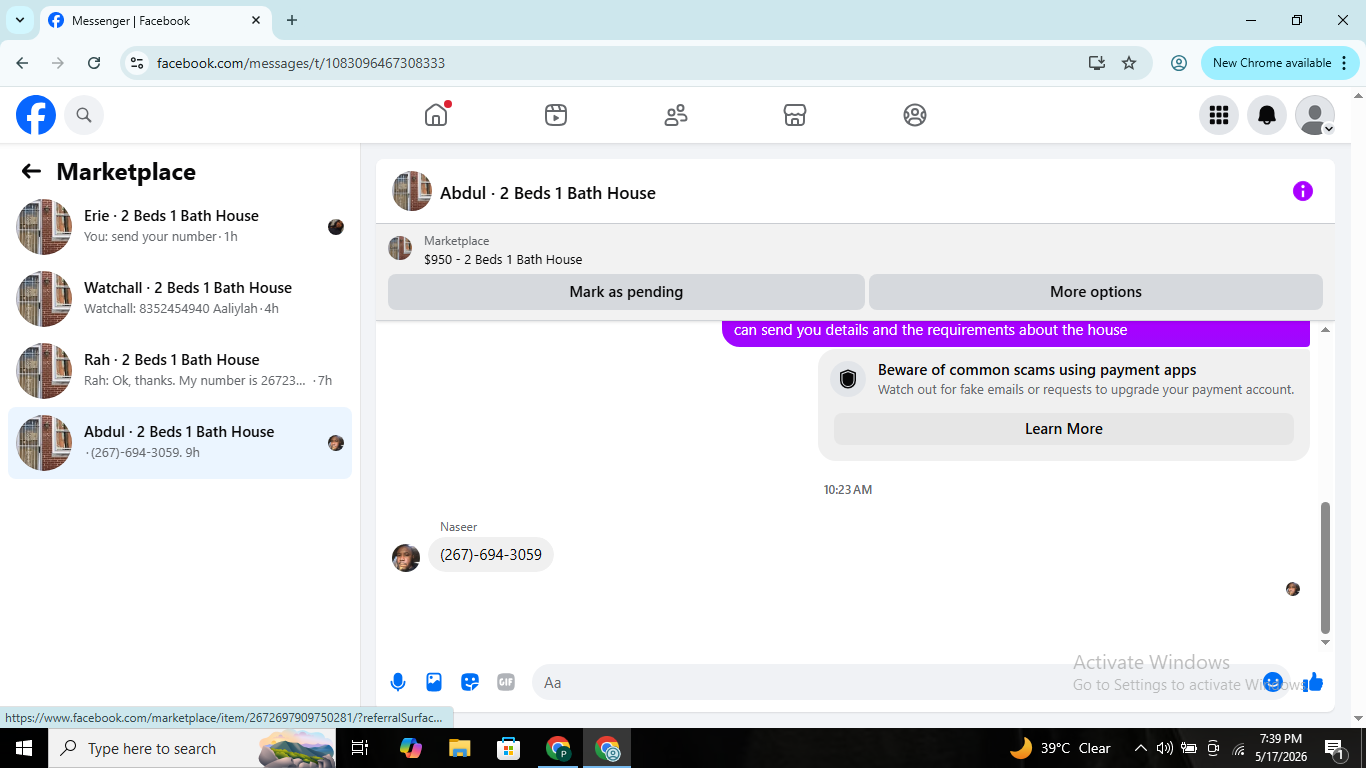Click the taskbar search box
The width and height of the screenshot is (1366, 768).
[x=192, y=748]
